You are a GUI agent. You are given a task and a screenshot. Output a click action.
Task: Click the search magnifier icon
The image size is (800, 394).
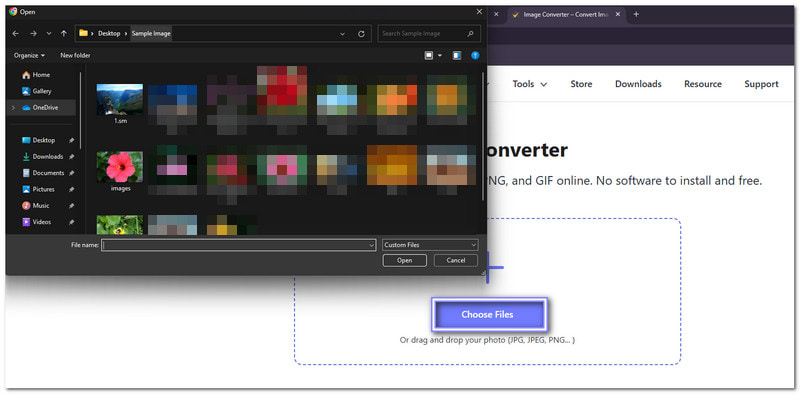coord(470,34)
